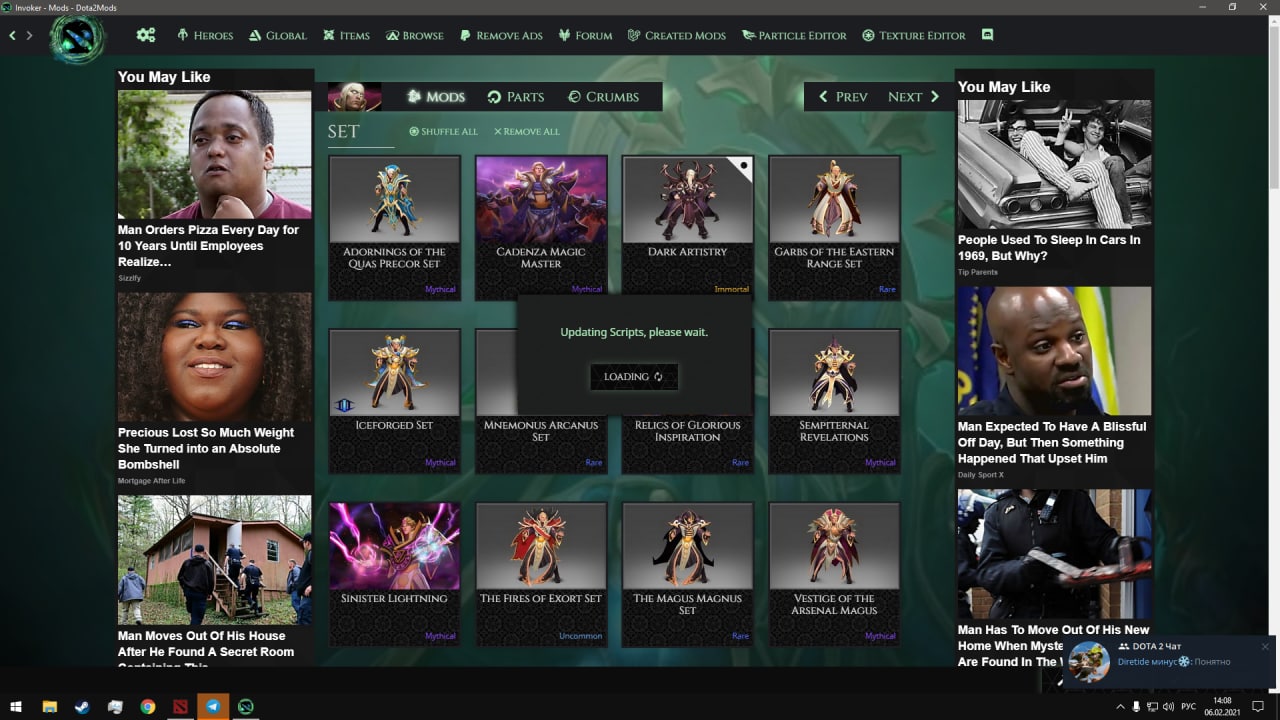Go forward with the right navigation arrow

click(x=29, y=35)
